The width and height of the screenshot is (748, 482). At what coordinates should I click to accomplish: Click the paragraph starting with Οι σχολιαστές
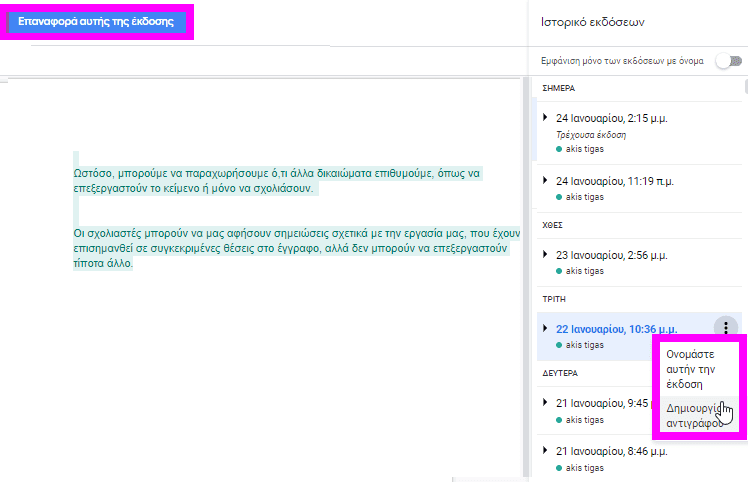click(x=296, y=248)
